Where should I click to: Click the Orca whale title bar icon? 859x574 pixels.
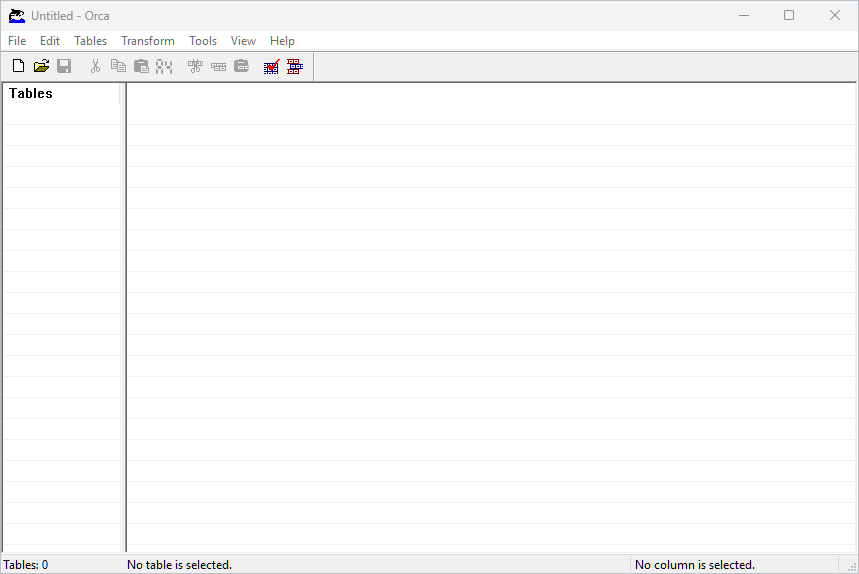pyautogui.click(x=17, y=16)
